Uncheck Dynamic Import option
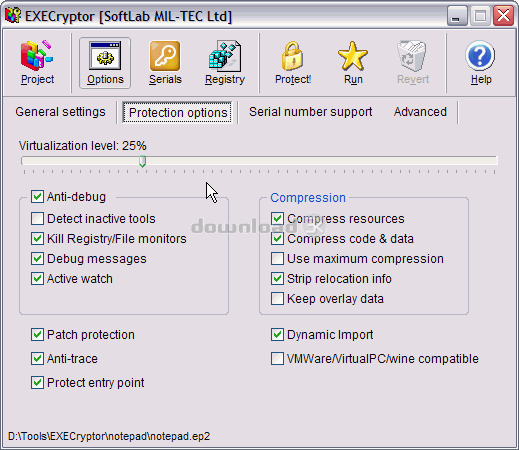This screenshot has width=519, height=450. pyautogui.click(x=277, y=335)
